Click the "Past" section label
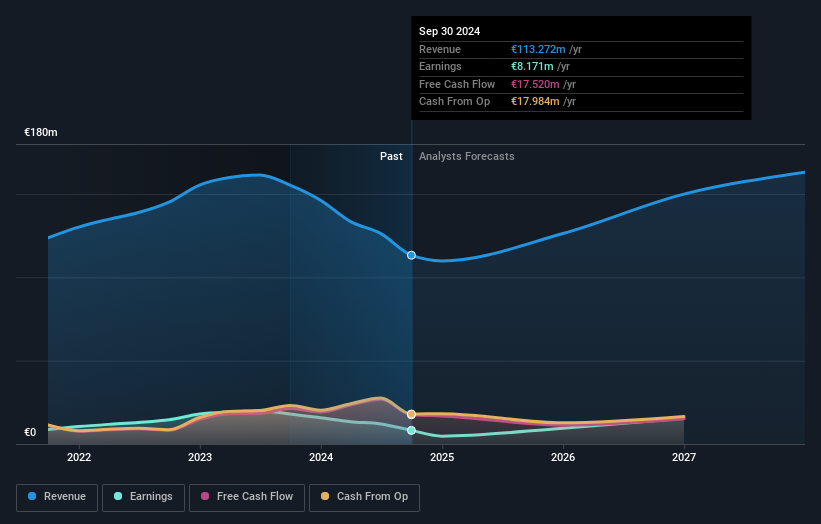 [x=391, y=156]
